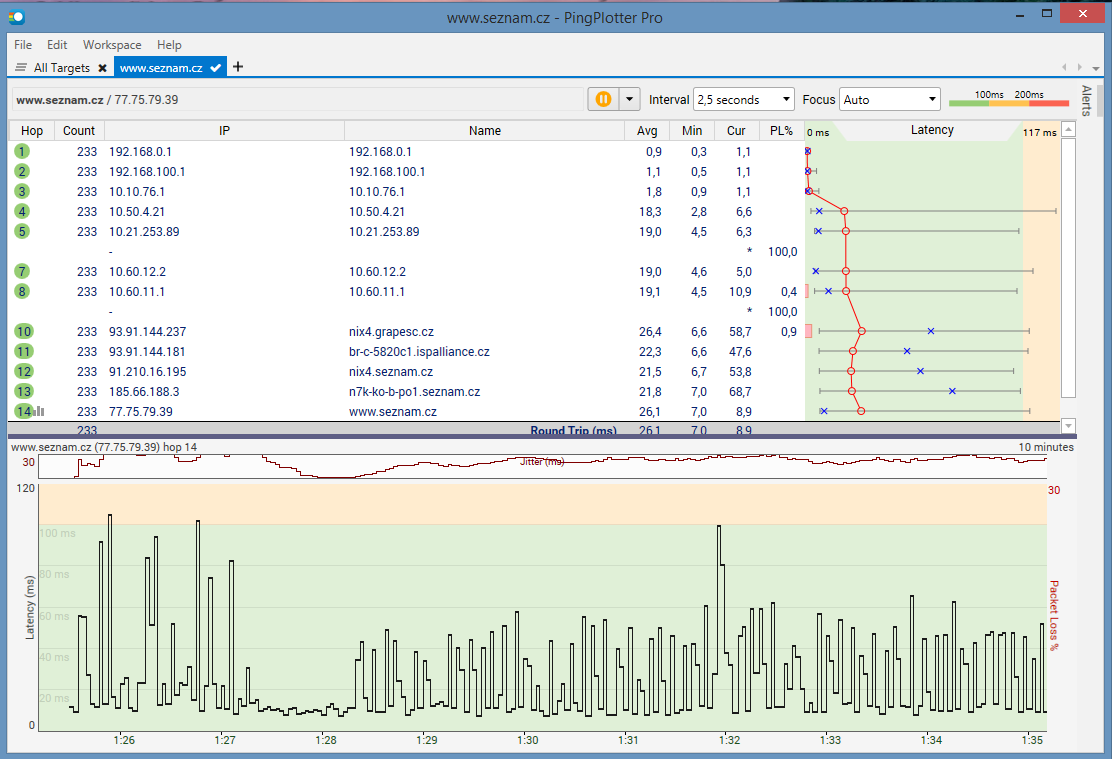Open the Alerts side panel
This screenshot has width=1112, height=759.
click(x=1088, y=100)
